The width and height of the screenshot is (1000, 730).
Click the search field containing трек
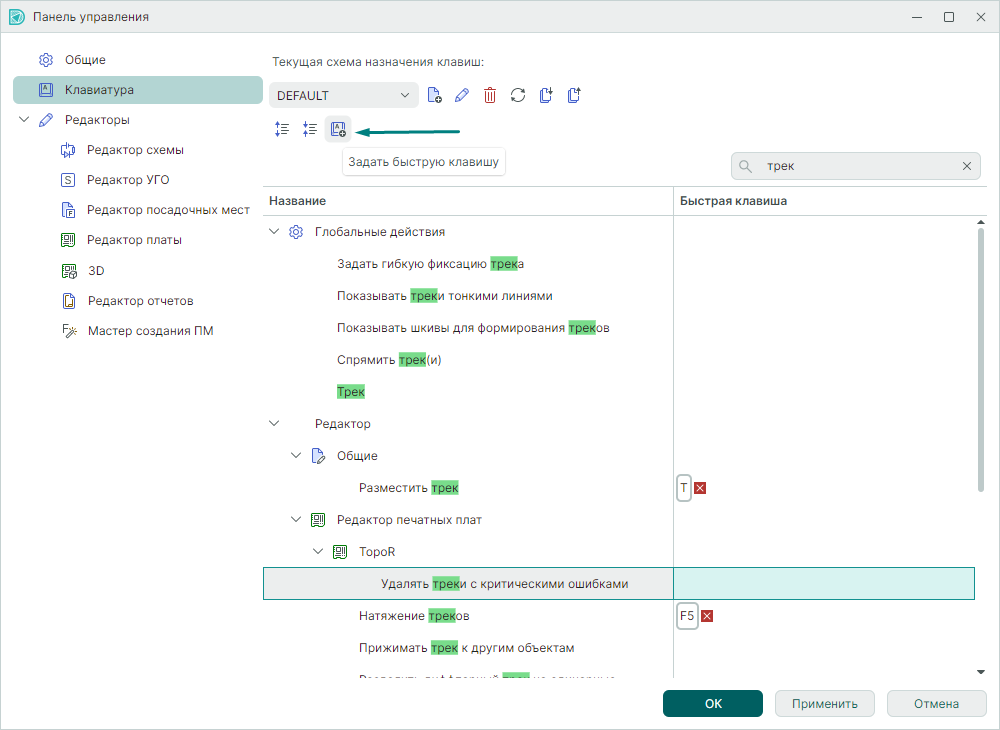(x=855, y=166)
